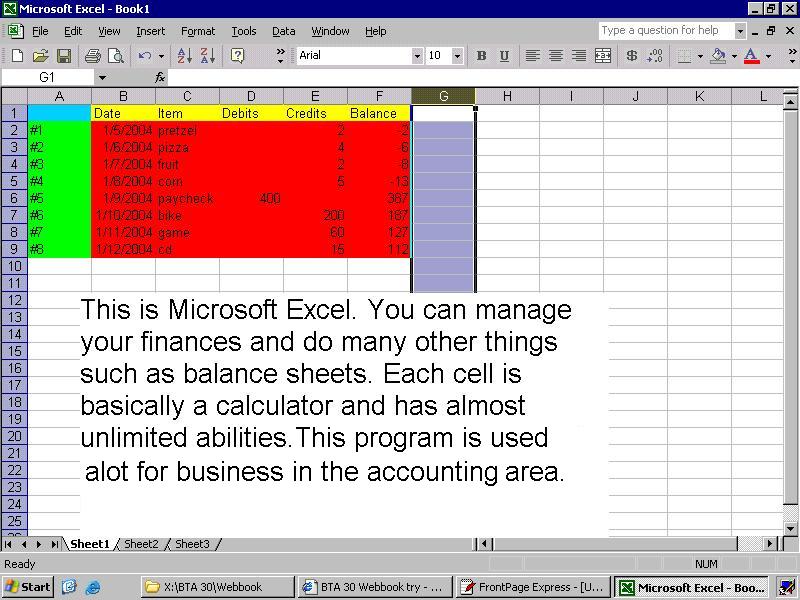800x600 pixels.
Task: Switch to X:\BTA 30\Webbook taskbar button
Action: [x=217, y=587]
